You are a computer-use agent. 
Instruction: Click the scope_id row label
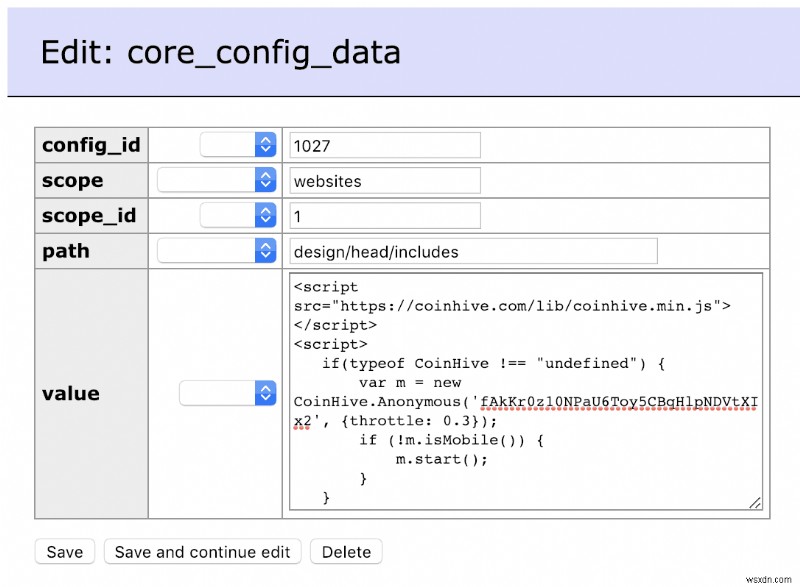point(91,216)
